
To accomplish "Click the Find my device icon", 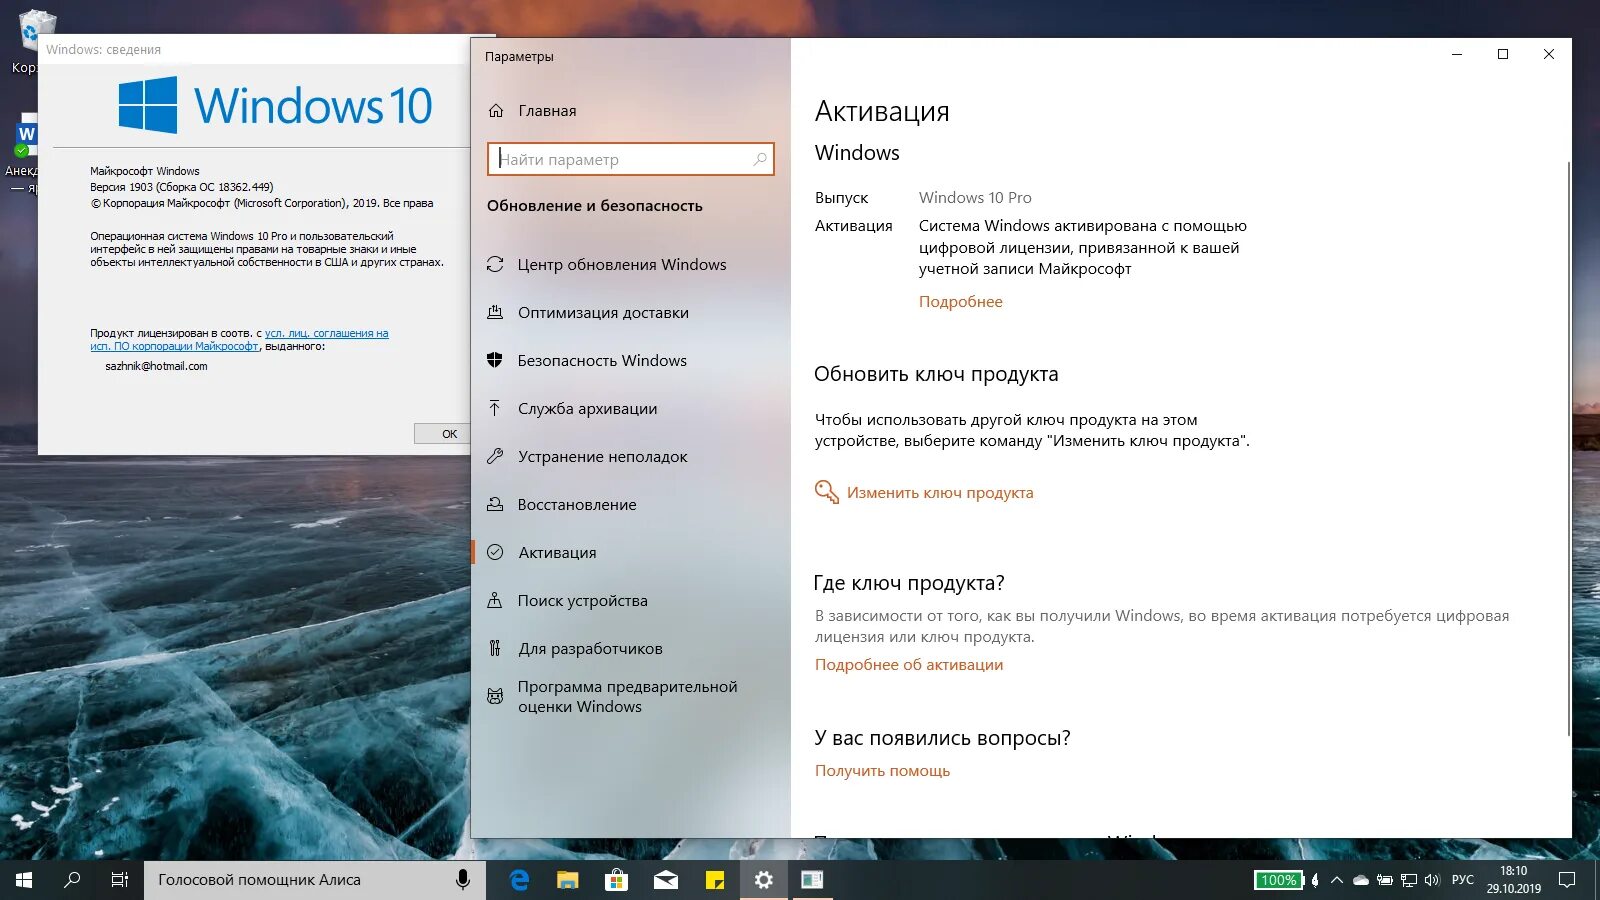I will tap(494, 600).
